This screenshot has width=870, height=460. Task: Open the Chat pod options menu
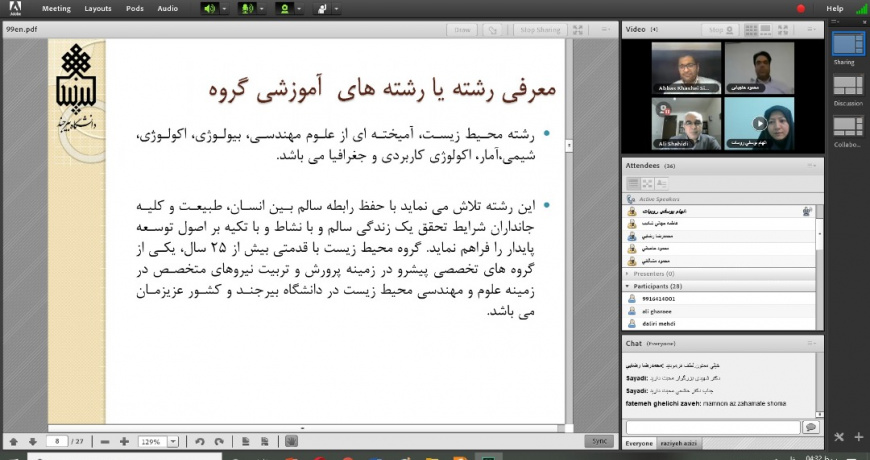click(811, 343)
